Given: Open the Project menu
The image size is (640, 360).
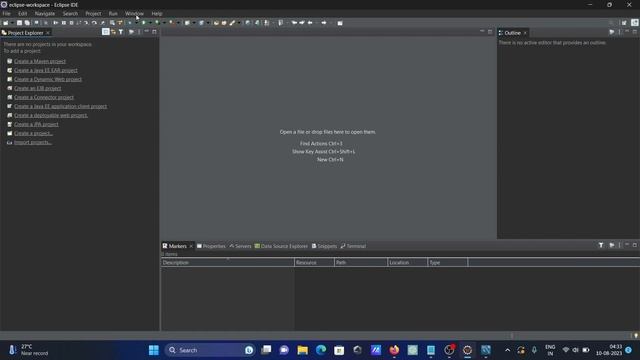Looking at the screenshot, I should tap(93, 13).
